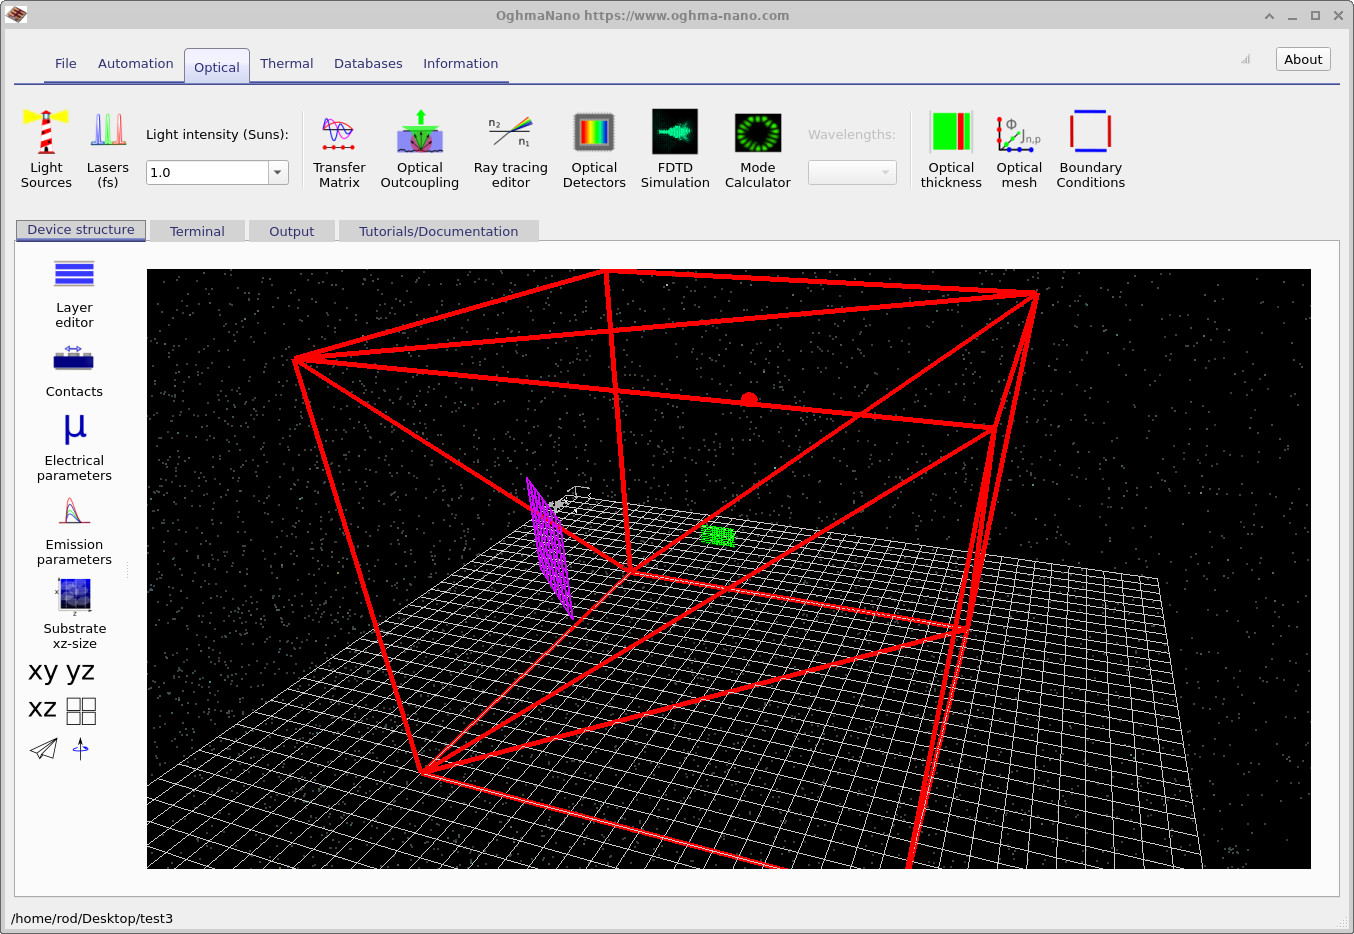The image size is (1354, 934).
Task: Click the About button
Action: (1302, 59)
